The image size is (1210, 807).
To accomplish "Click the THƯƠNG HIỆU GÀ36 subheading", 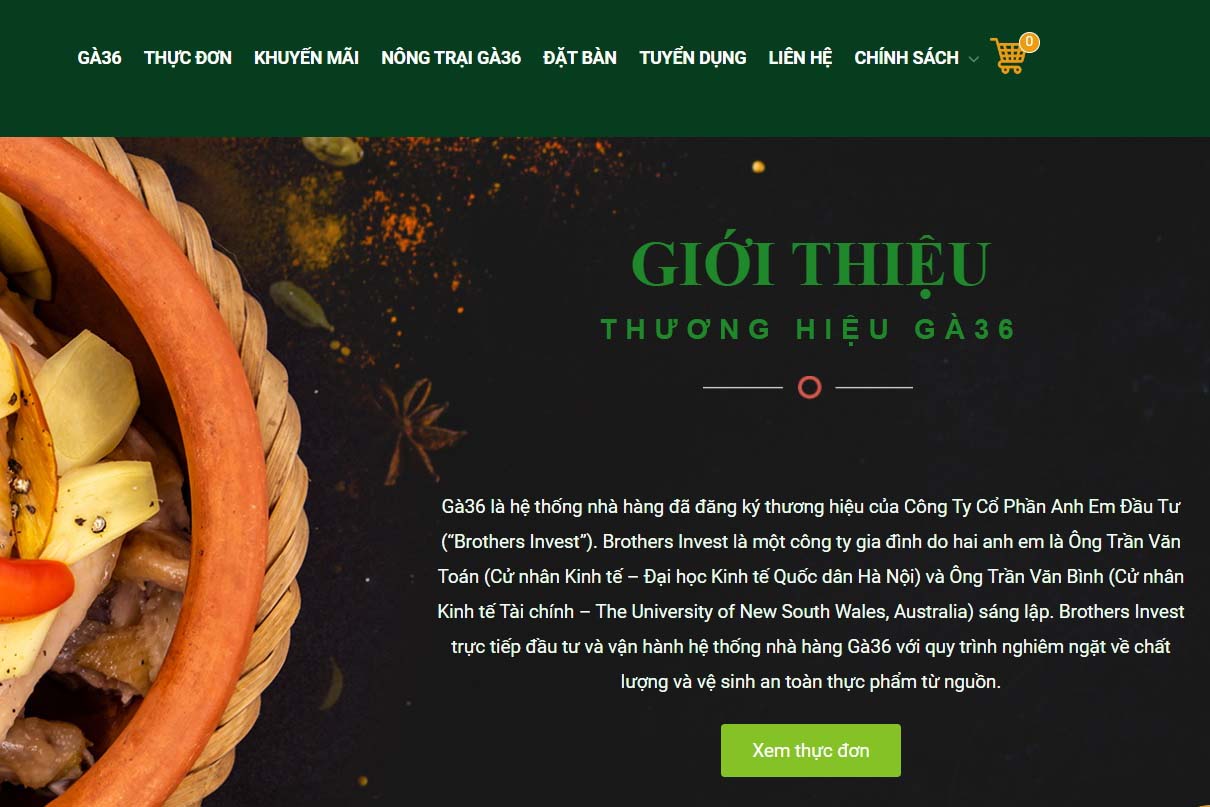I will 809,329.
